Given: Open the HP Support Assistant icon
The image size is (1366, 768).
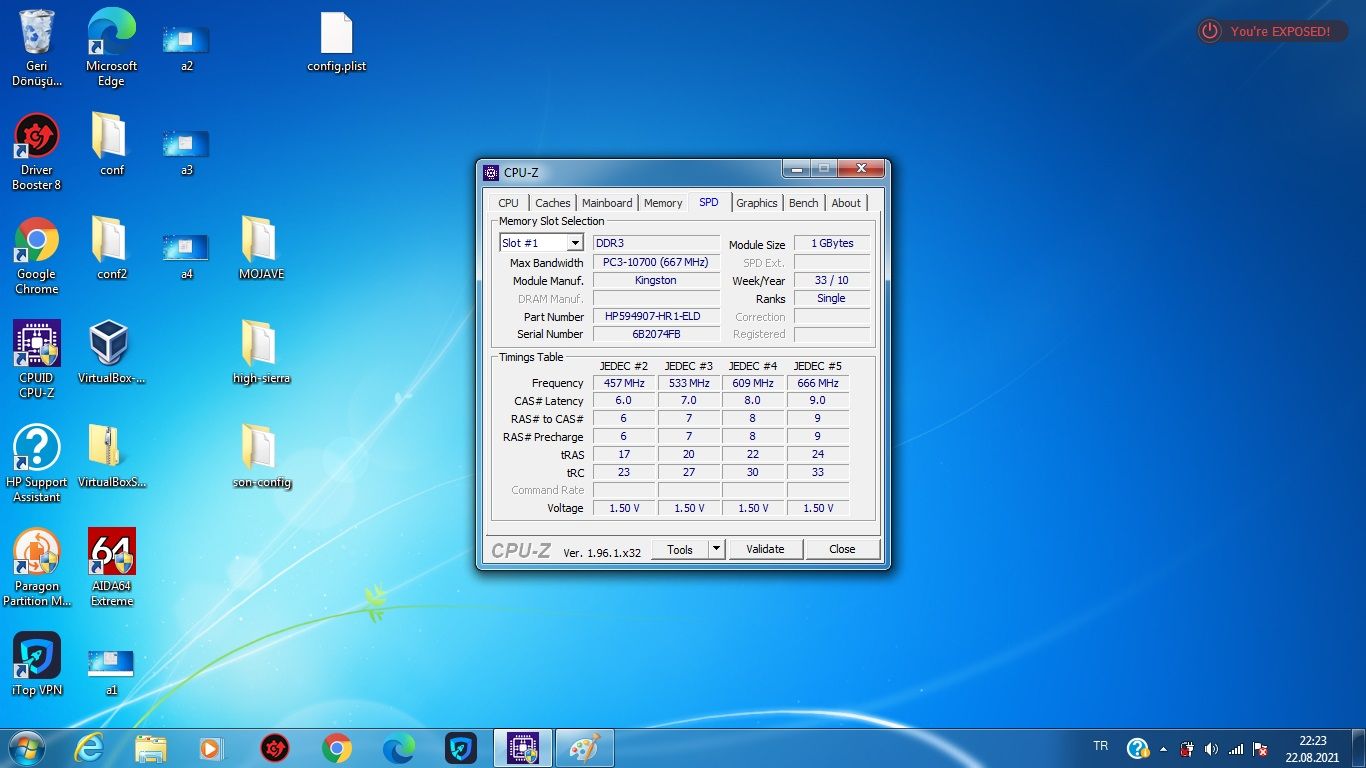Looking at the screenshot, I should (37, 449).
